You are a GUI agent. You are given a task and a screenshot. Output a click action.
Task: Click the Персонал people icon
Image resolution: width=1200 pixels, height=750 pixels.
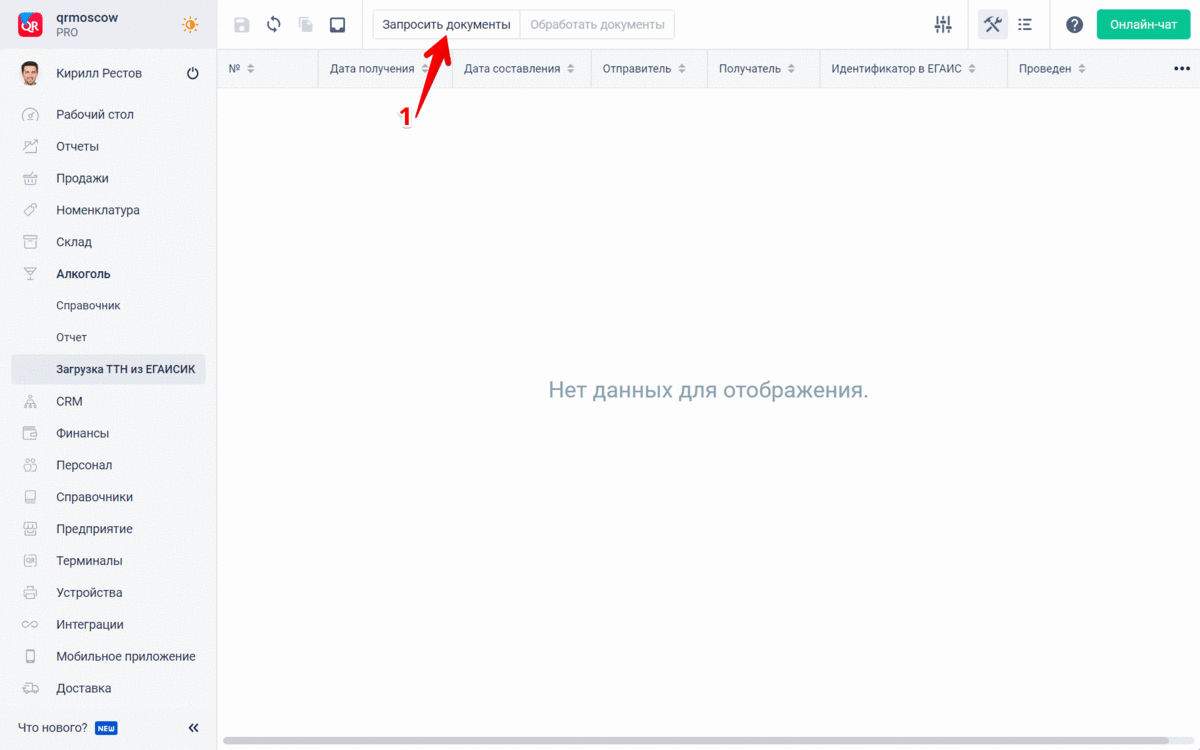[30, 465]
